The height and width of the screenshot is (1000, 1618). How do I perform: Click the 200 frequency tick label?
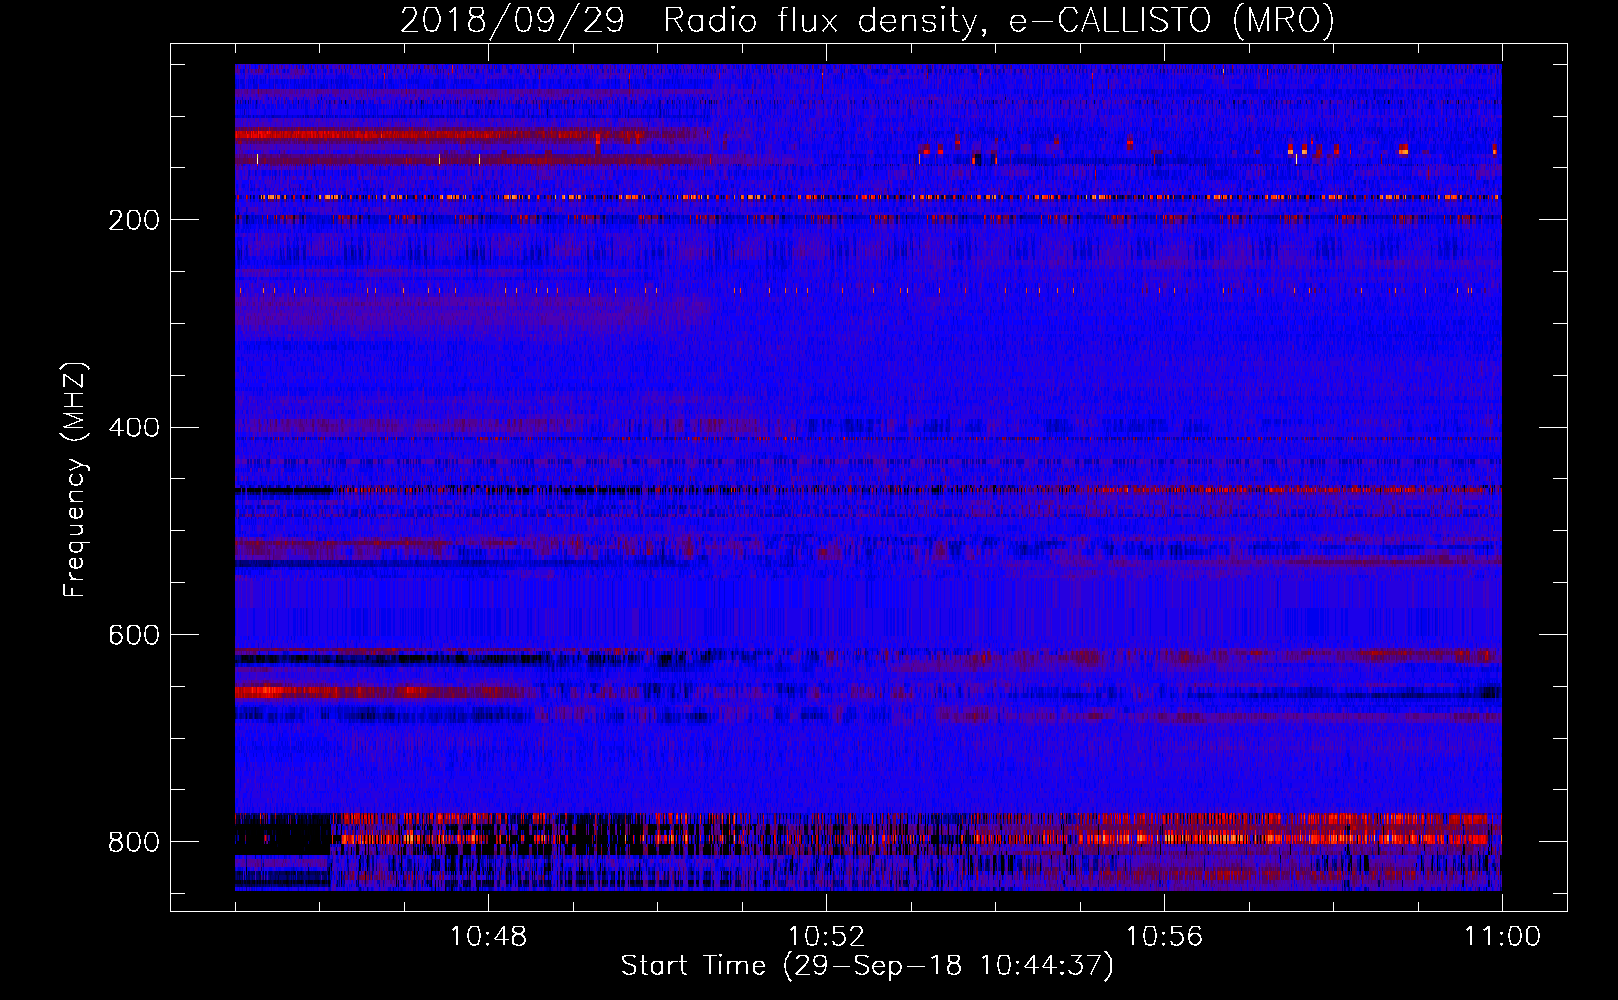click(x=134, y=221)
